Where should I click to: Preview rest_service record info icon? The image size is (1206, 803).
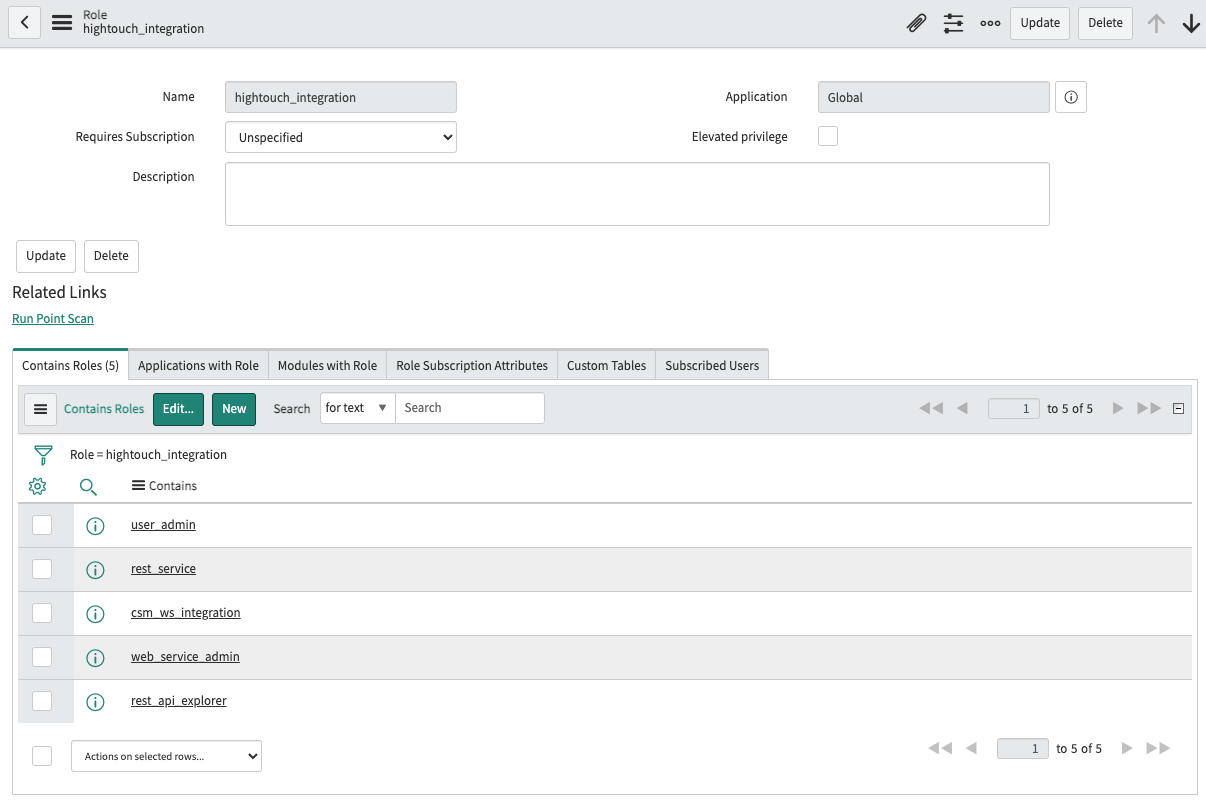coord(96,570)
